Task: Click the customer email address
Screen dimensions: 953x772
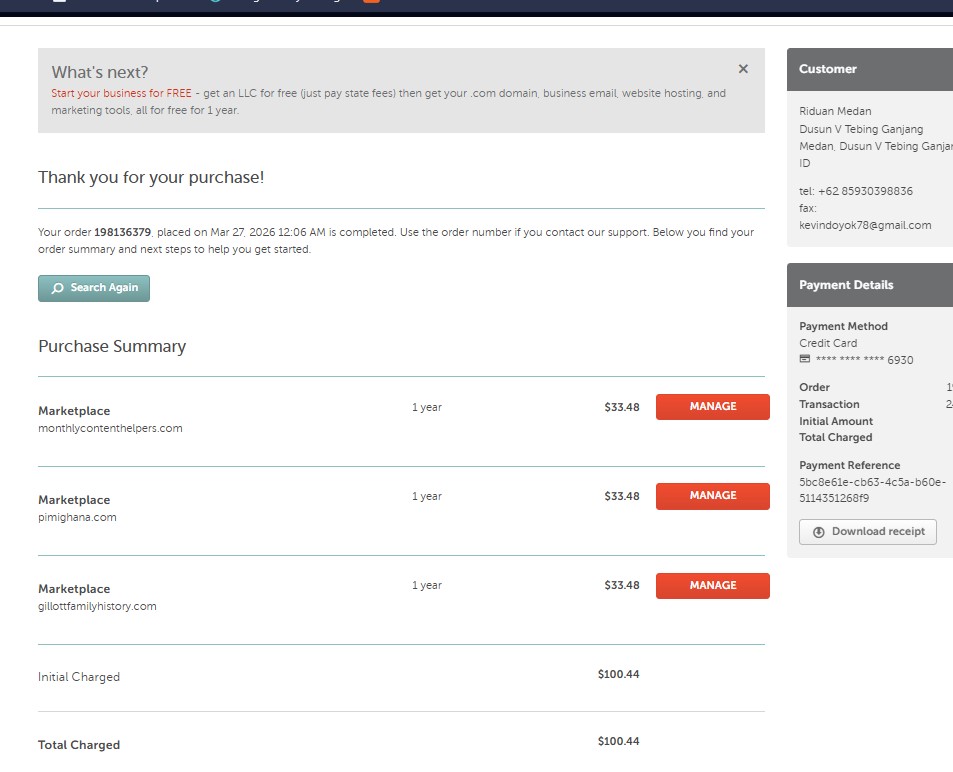Action: click(x=865, y=225)
